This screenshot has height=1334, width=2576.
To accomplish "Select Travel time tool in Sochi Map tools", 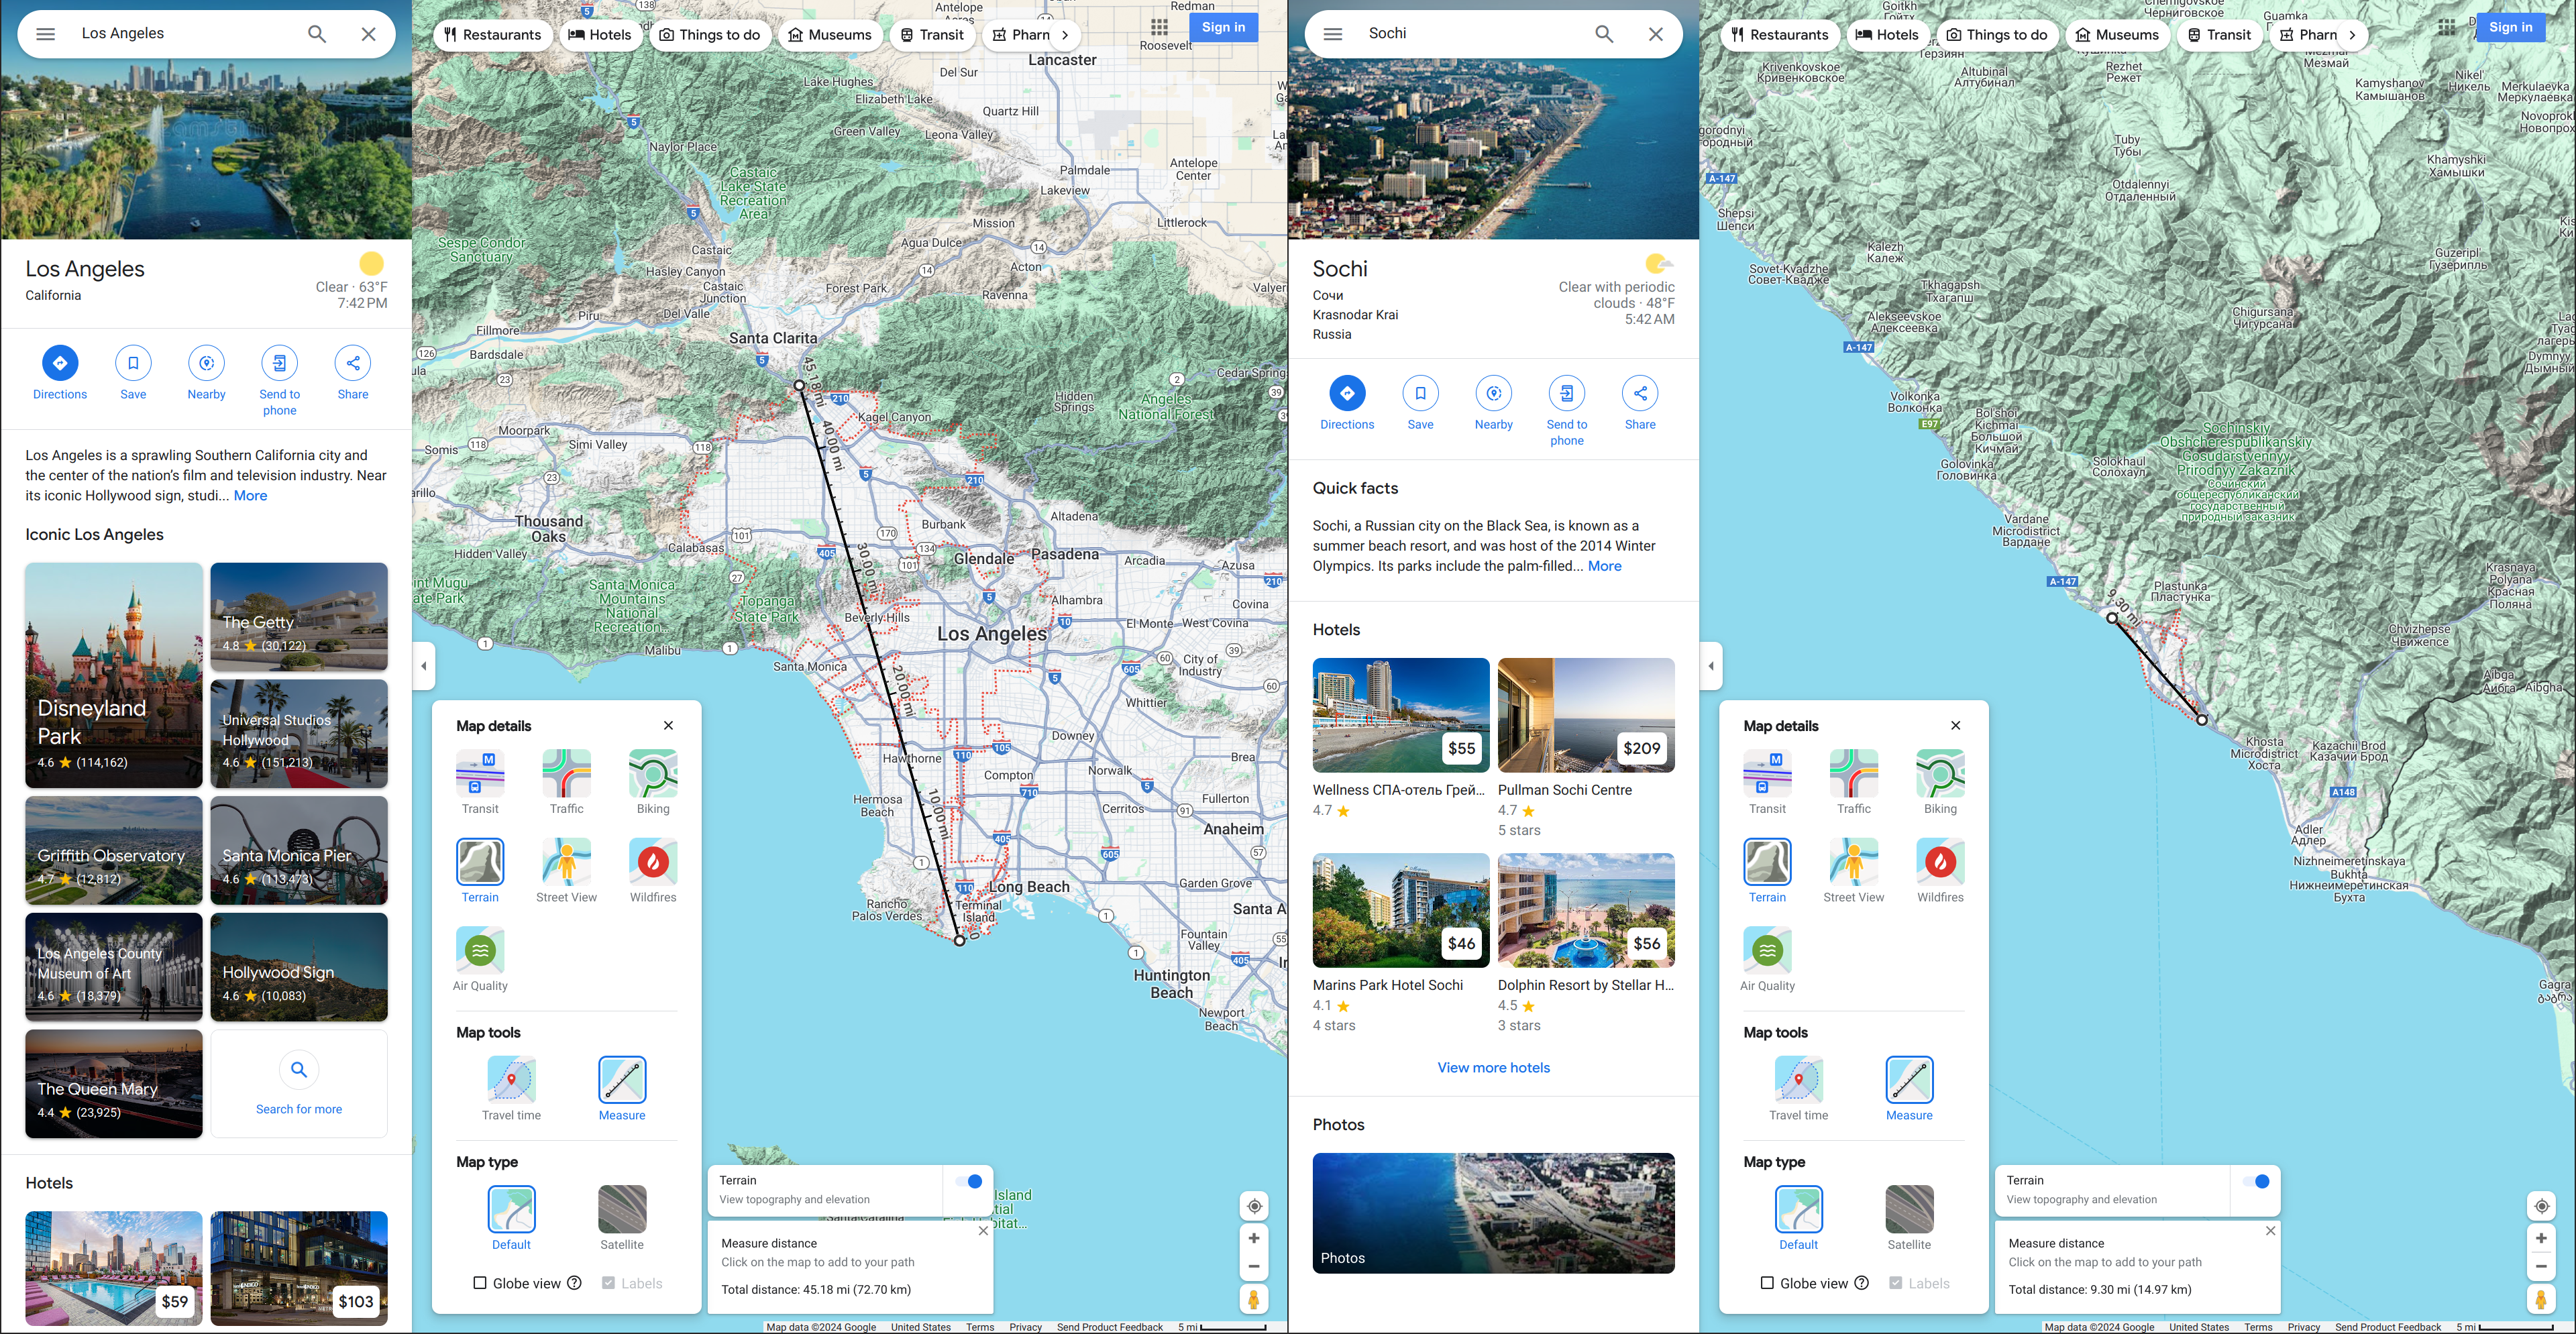I will pos(1798,1088).
